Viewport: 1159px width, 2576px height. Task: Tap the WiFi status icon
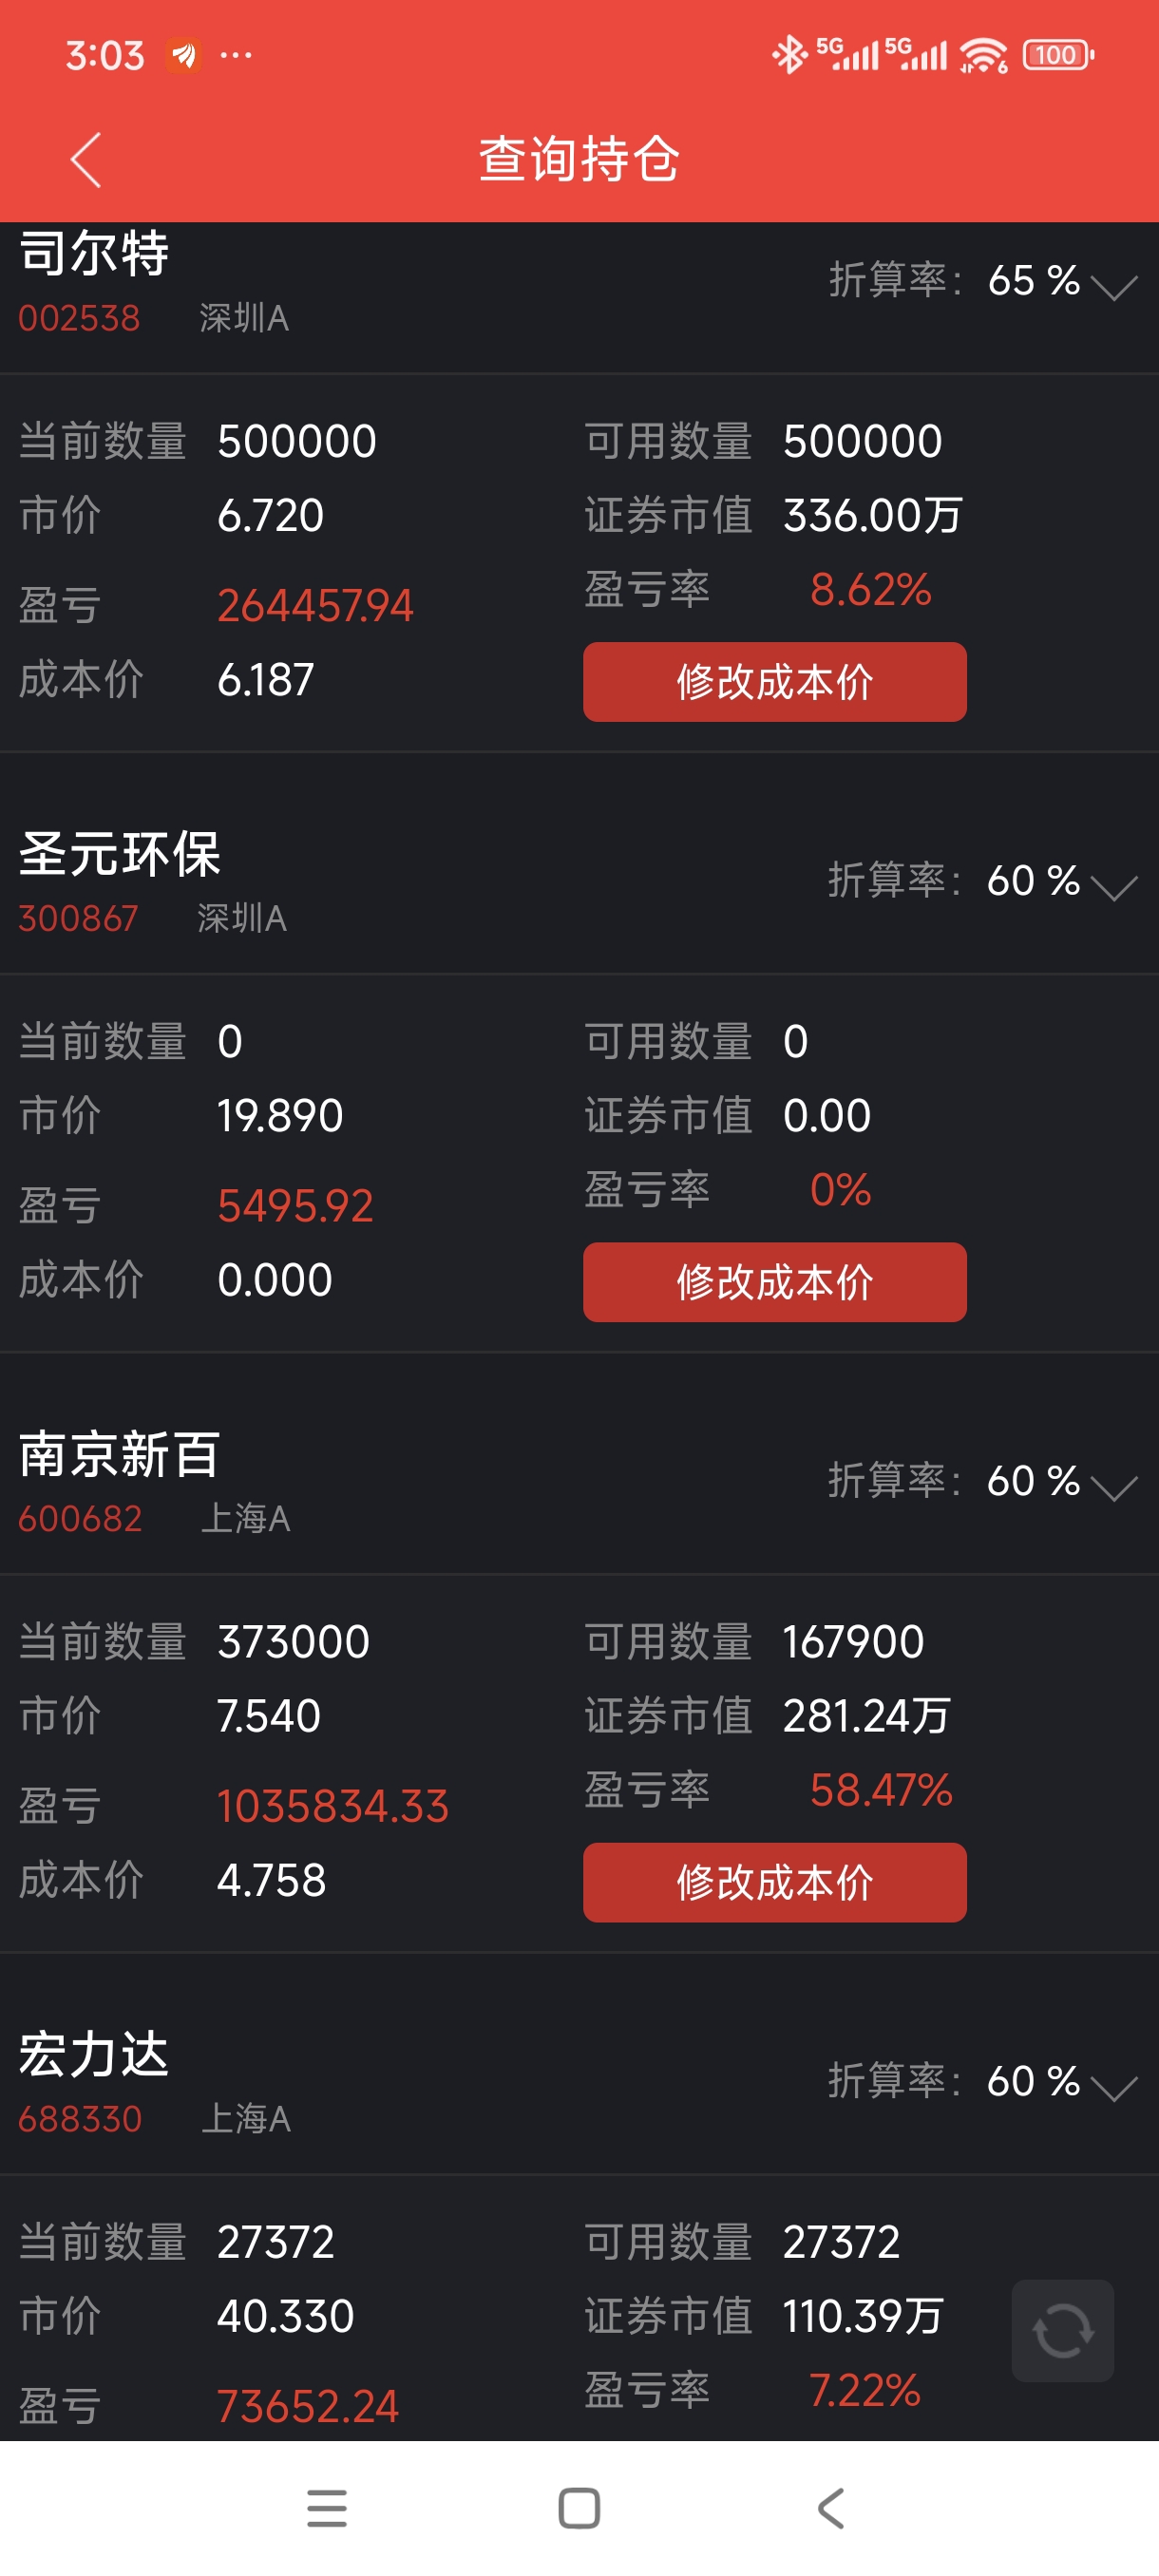984,55
